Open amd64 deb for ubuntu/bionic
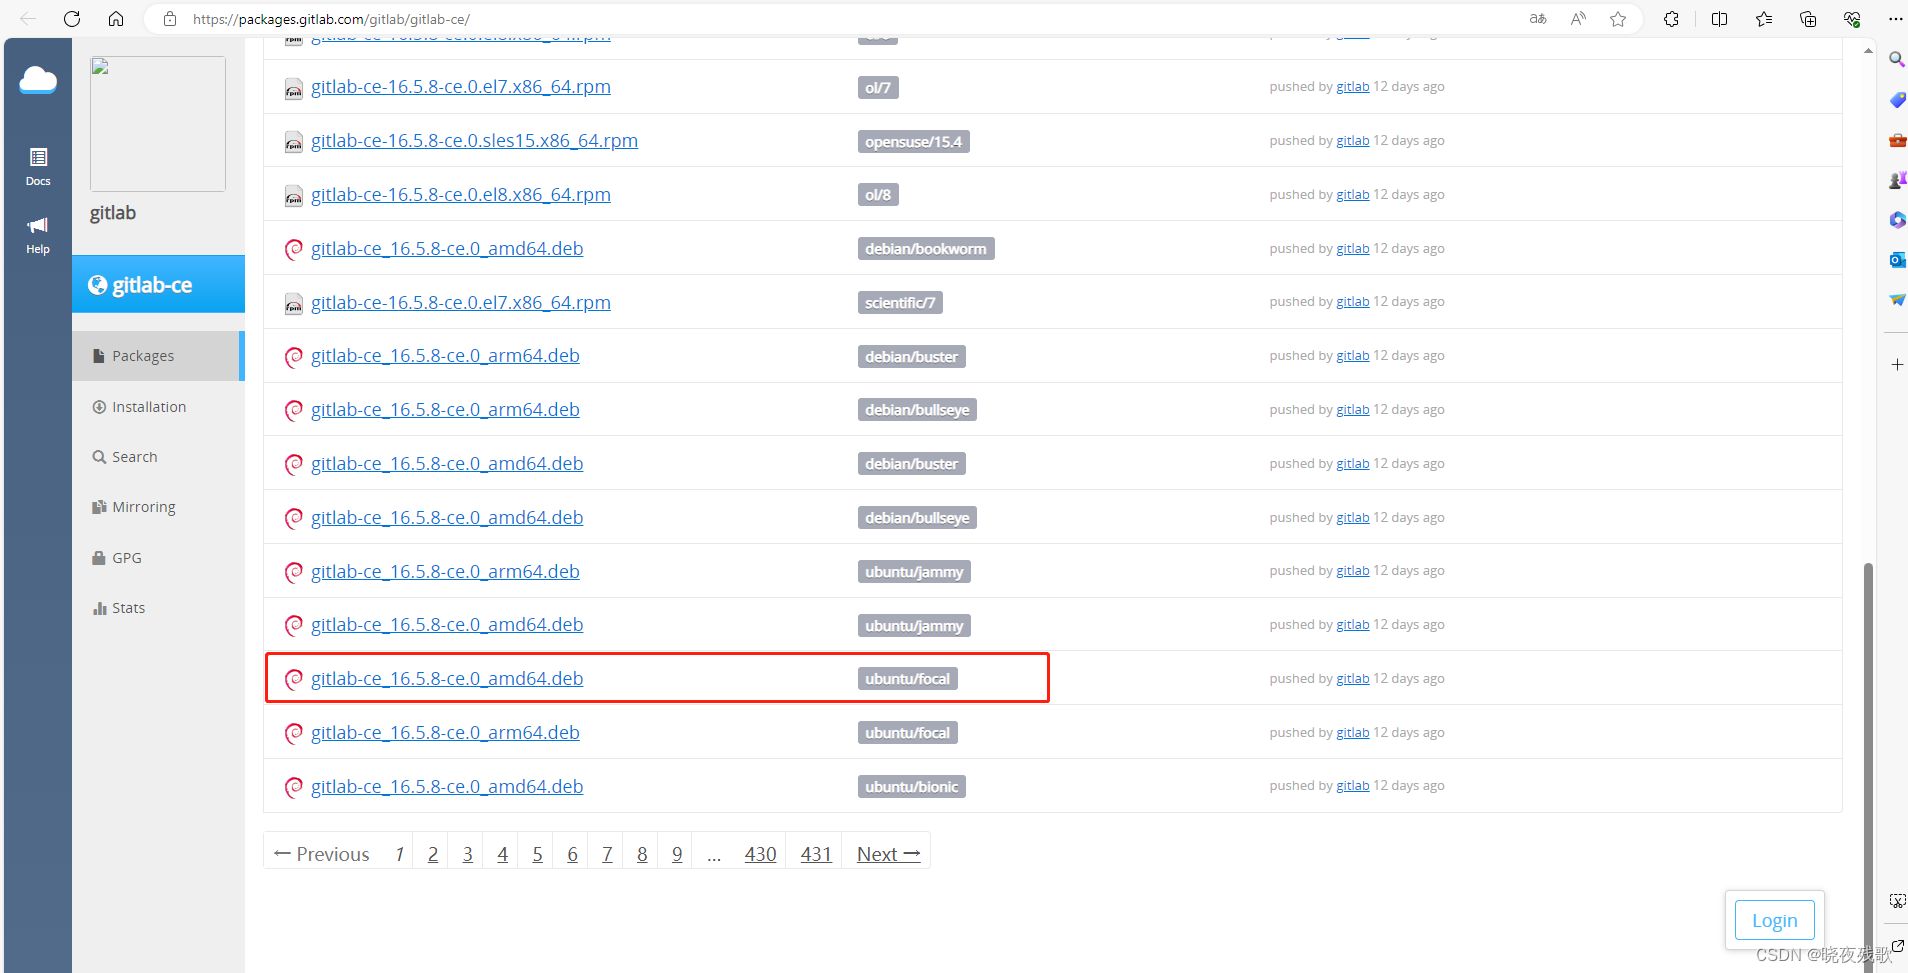Screen dimensions: 1908x973 [447, 787]
